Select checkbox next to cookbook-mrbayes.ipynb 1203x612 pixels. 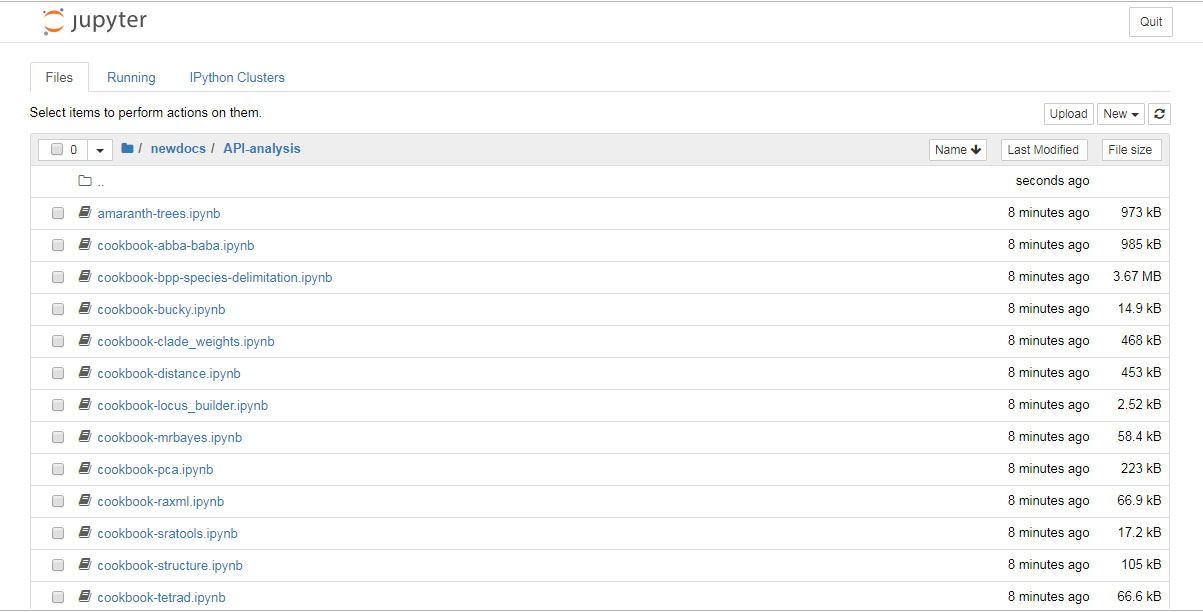[58, 437]
